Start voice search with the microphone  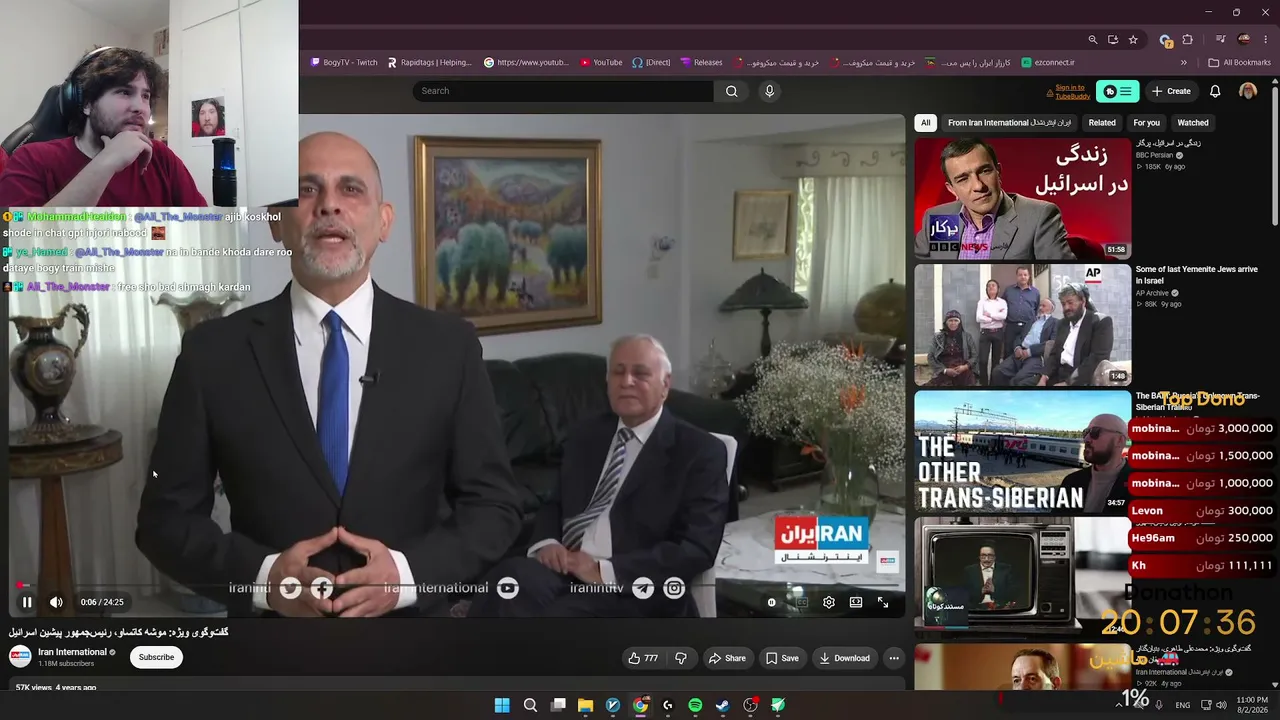pyautogui.click(x=769, y=91)
